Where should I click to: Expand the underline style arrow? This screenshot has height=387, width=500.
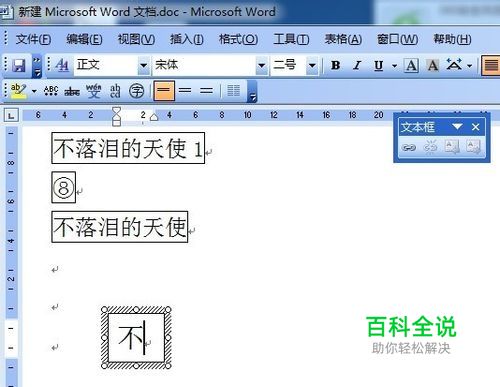click(394, 66)
